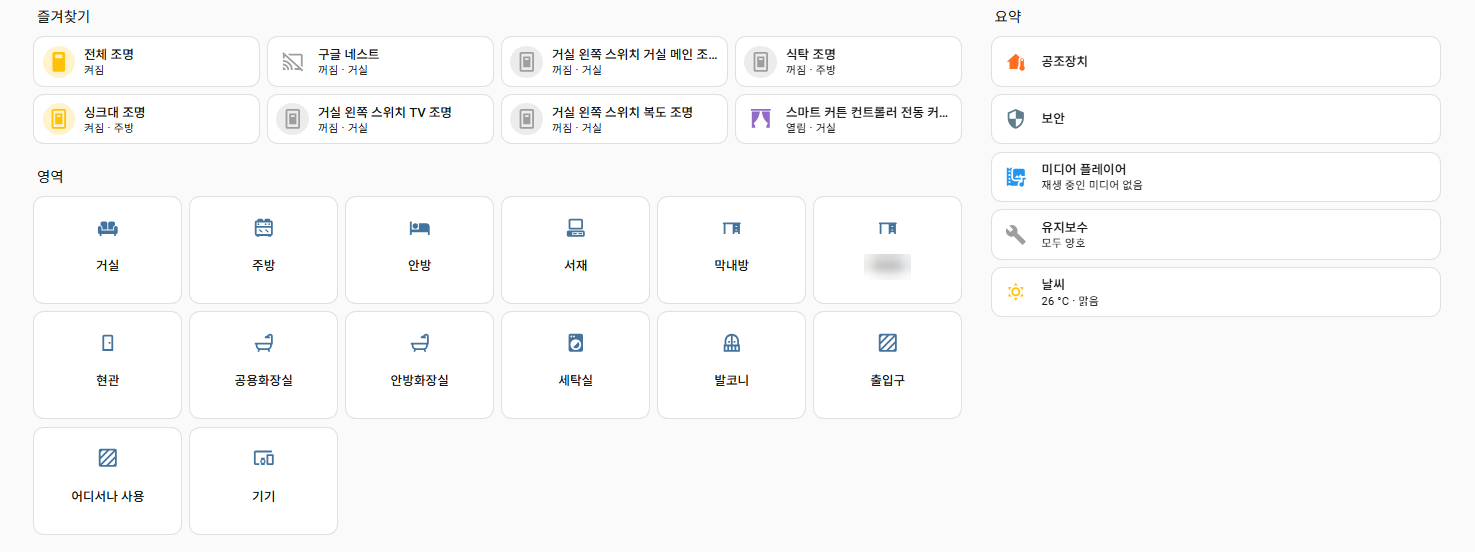Select the 세탁실 washing machine icon
The width and height of the screenshot is (1475, 552).
[576, 343]
